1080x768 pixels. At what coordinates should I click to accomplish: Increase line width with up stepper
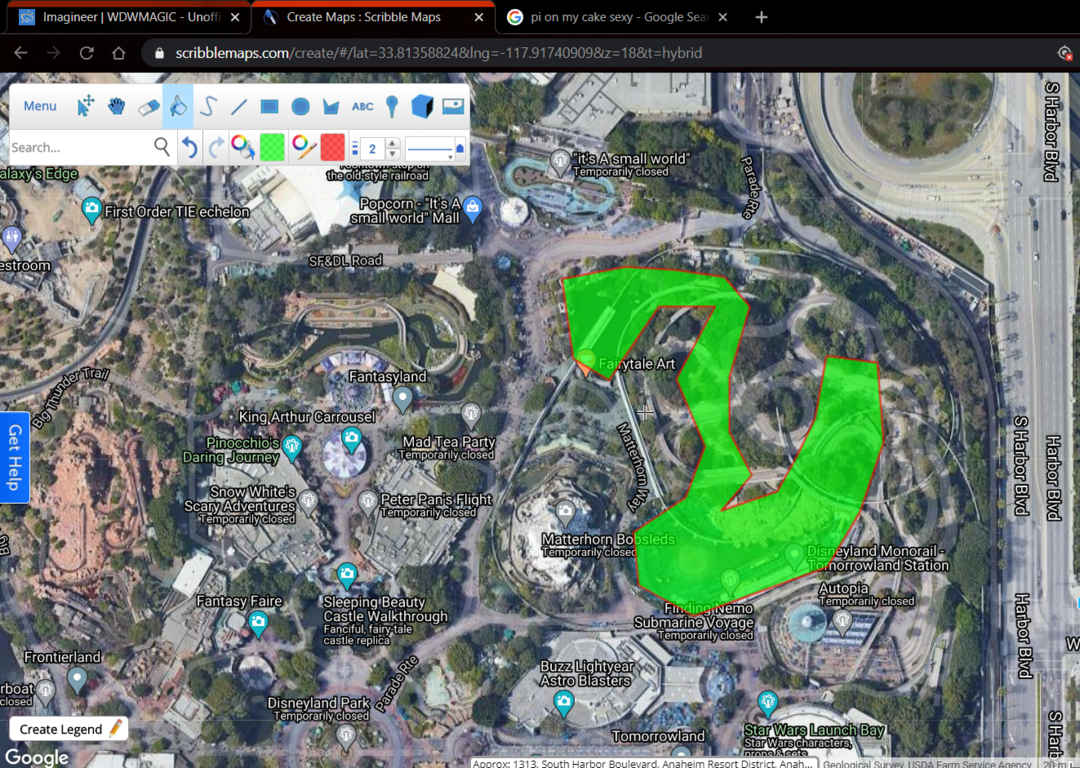pos(393,143)
